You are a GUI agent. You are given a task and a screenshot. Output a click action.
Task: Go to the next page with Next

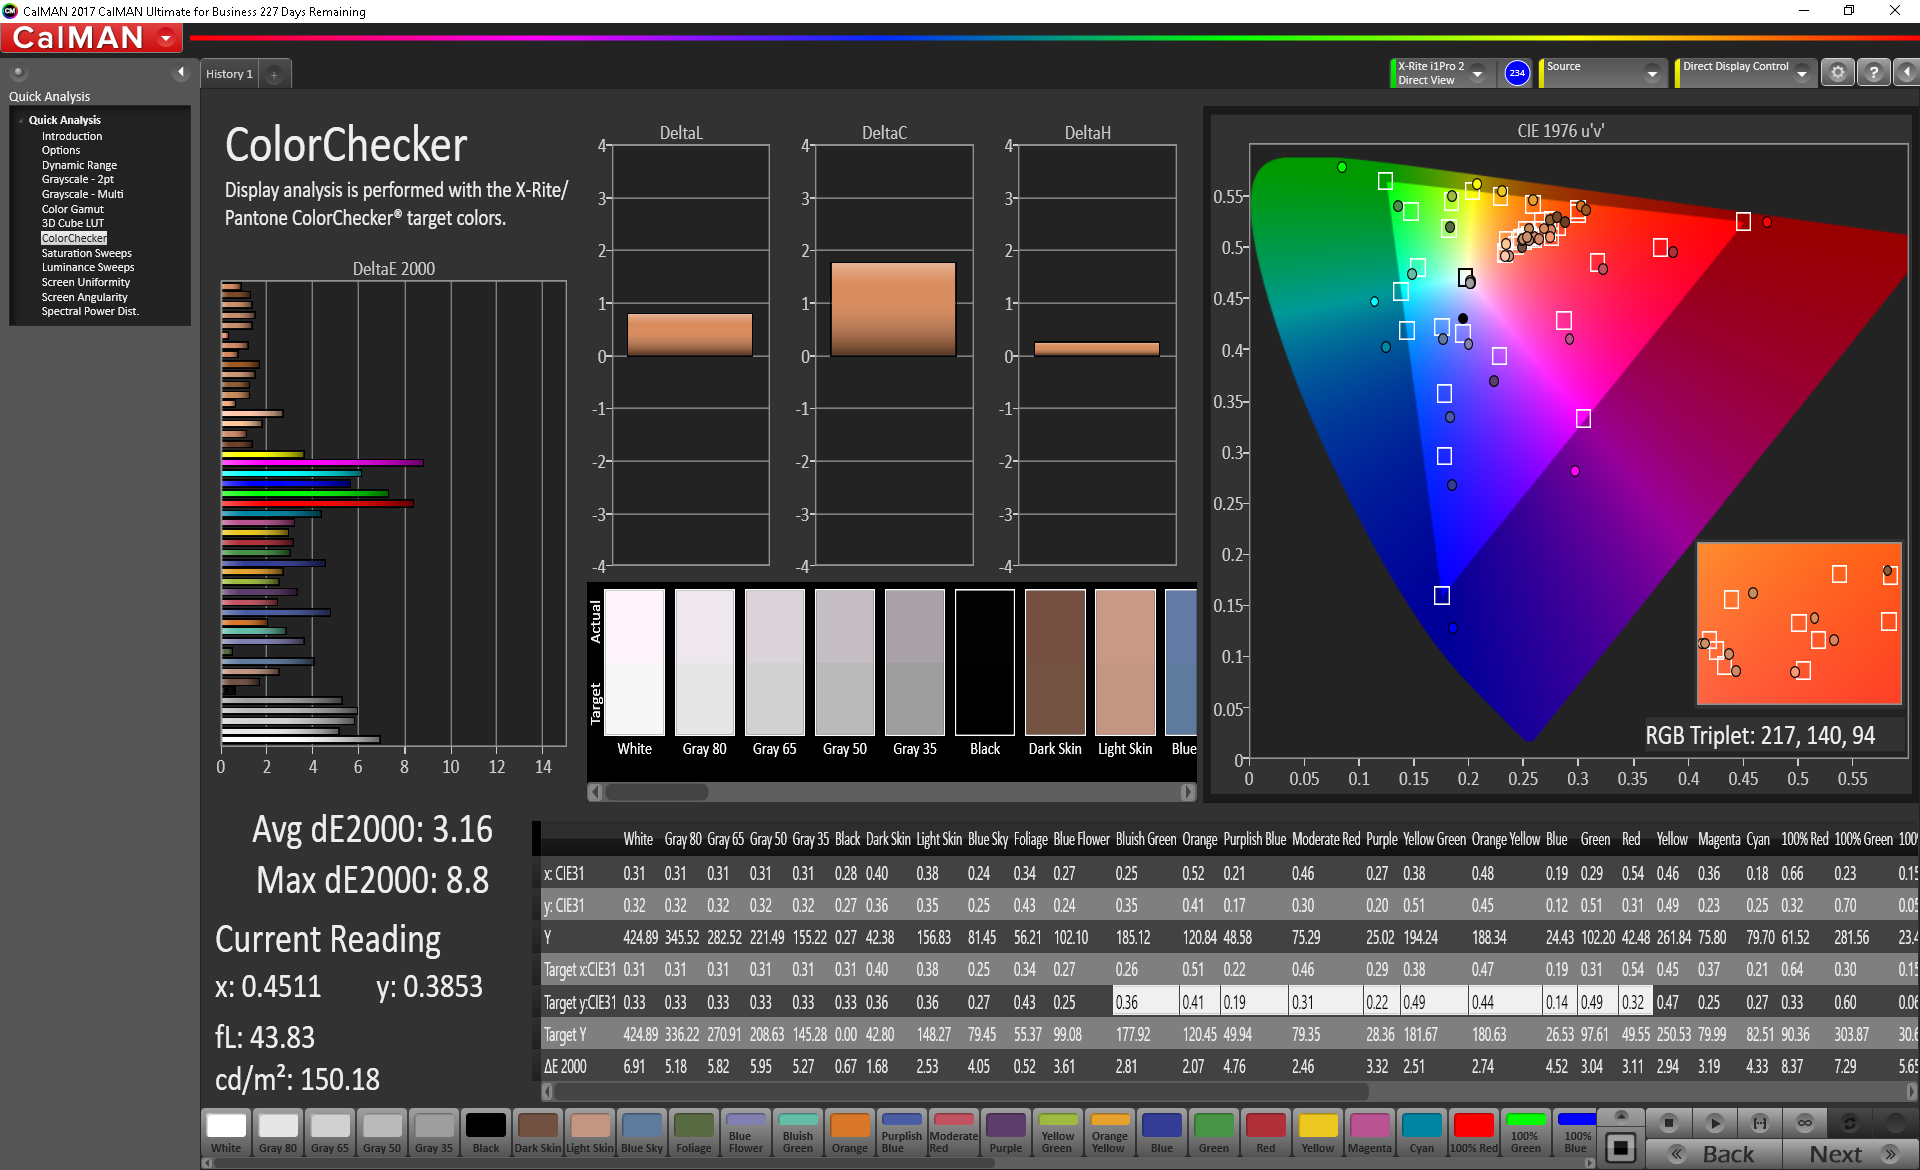click(x=1849, y=1154)
